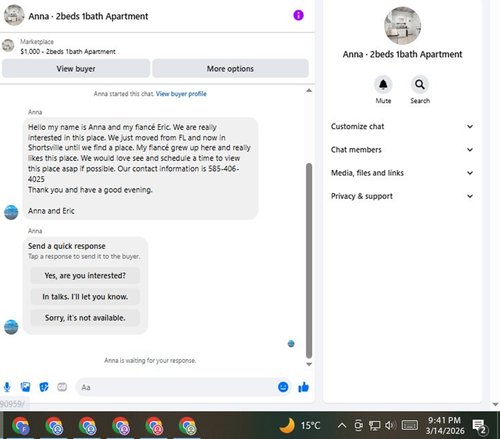Click scroll-down arrow of chat scrollbar

tap(309, 364)
